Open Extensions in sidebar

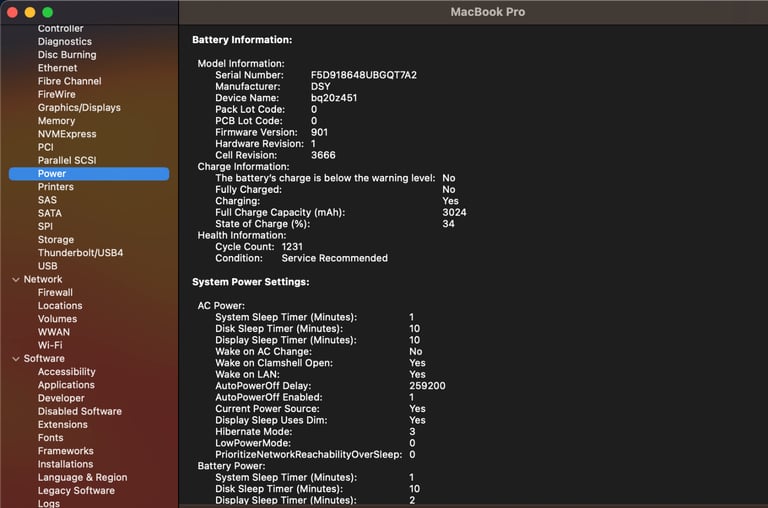click(63, 425)
